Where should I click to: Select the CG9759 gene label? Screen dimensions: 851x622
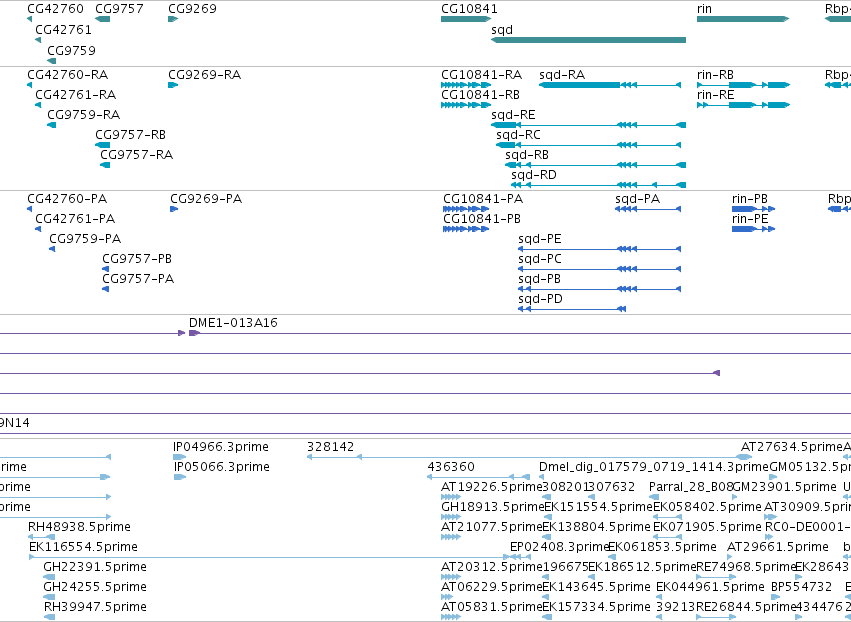[71, 50]
